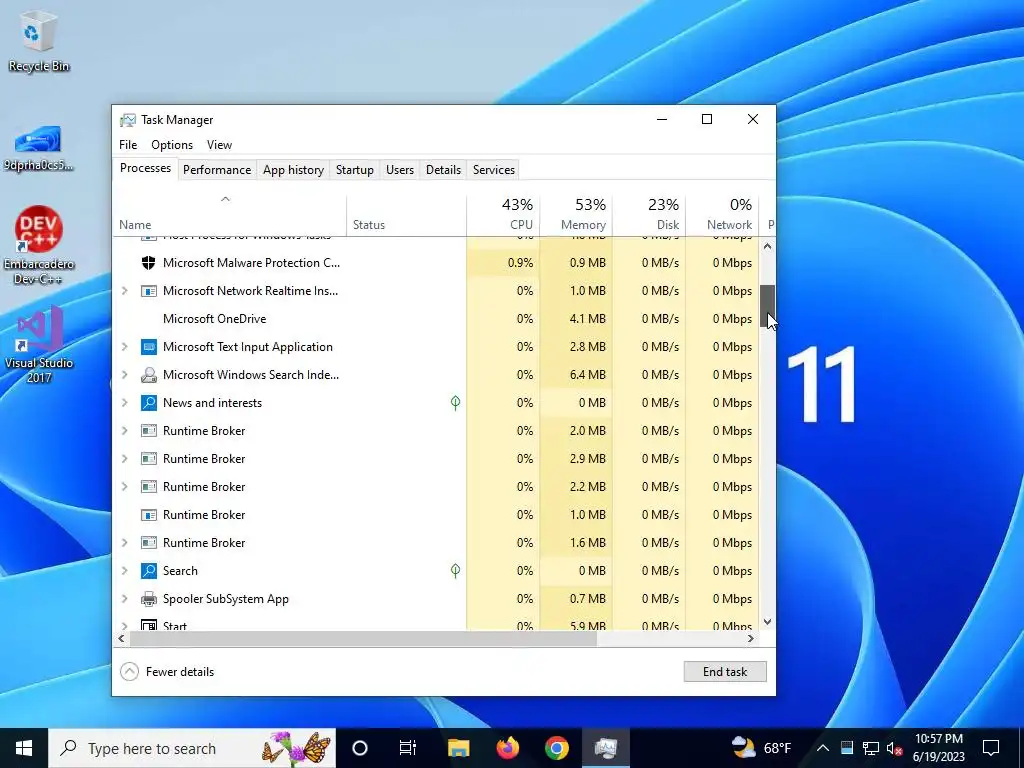Viewport: 1024px width, 768px height.
Task: Click the vertical scrollbar down arrow
Action: coord(767,622)
